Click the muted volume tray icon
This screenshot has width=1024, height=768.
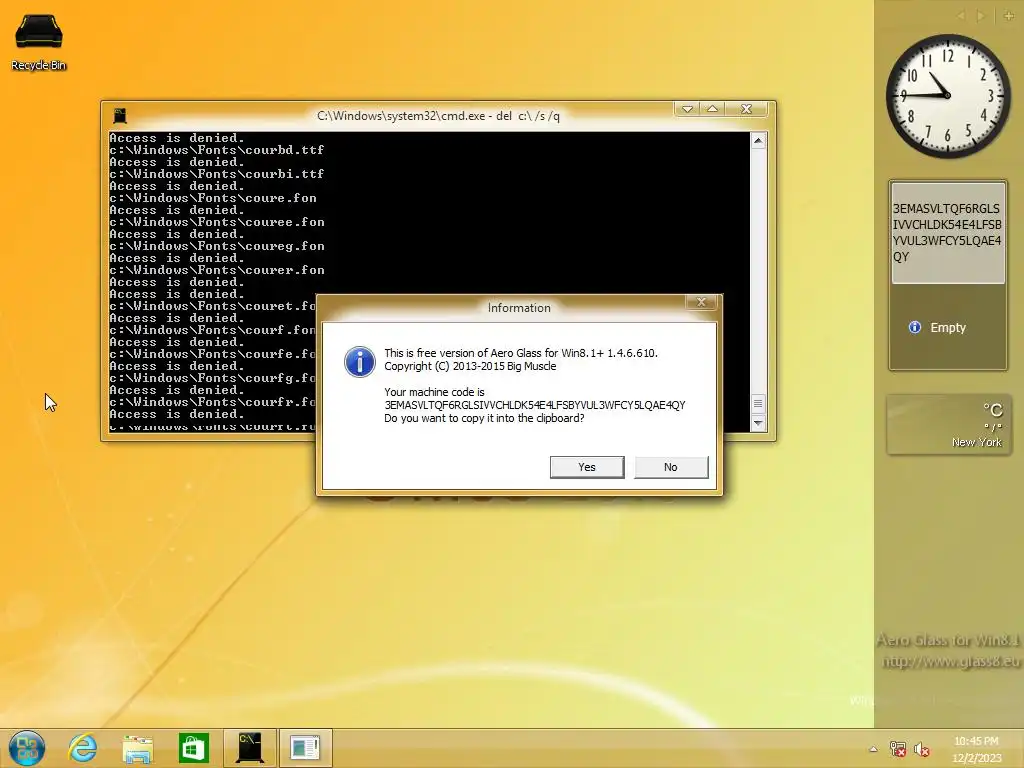point(921,749)
